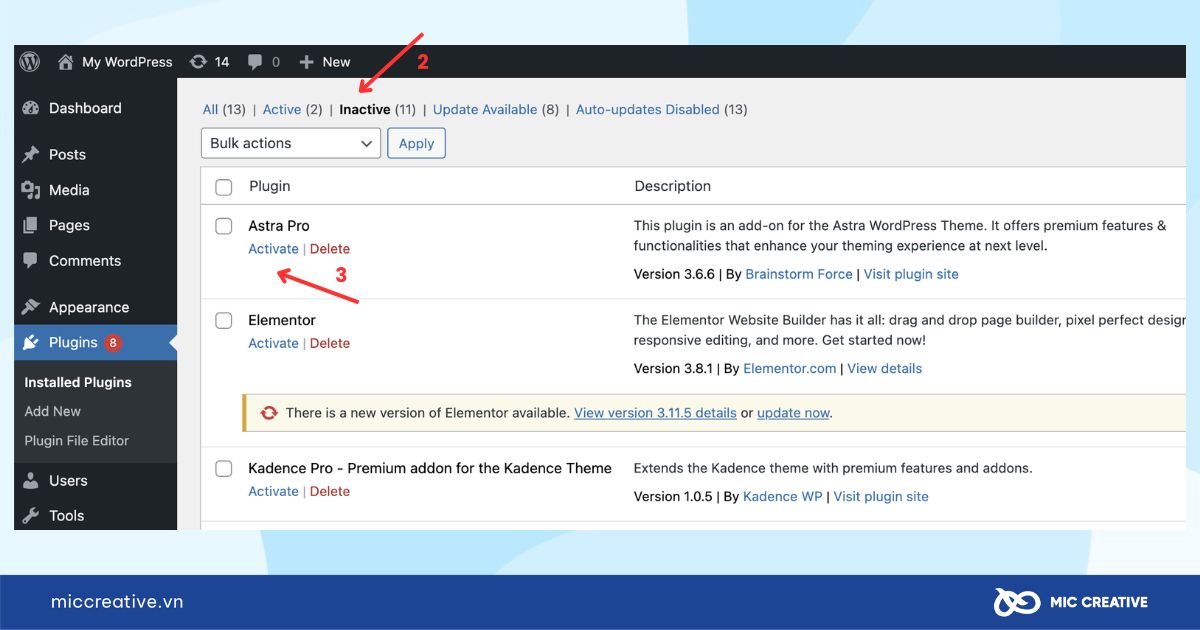Show Auto-updates Disabled filter
The image size is (1200, 630).
[x=648, y=109]
